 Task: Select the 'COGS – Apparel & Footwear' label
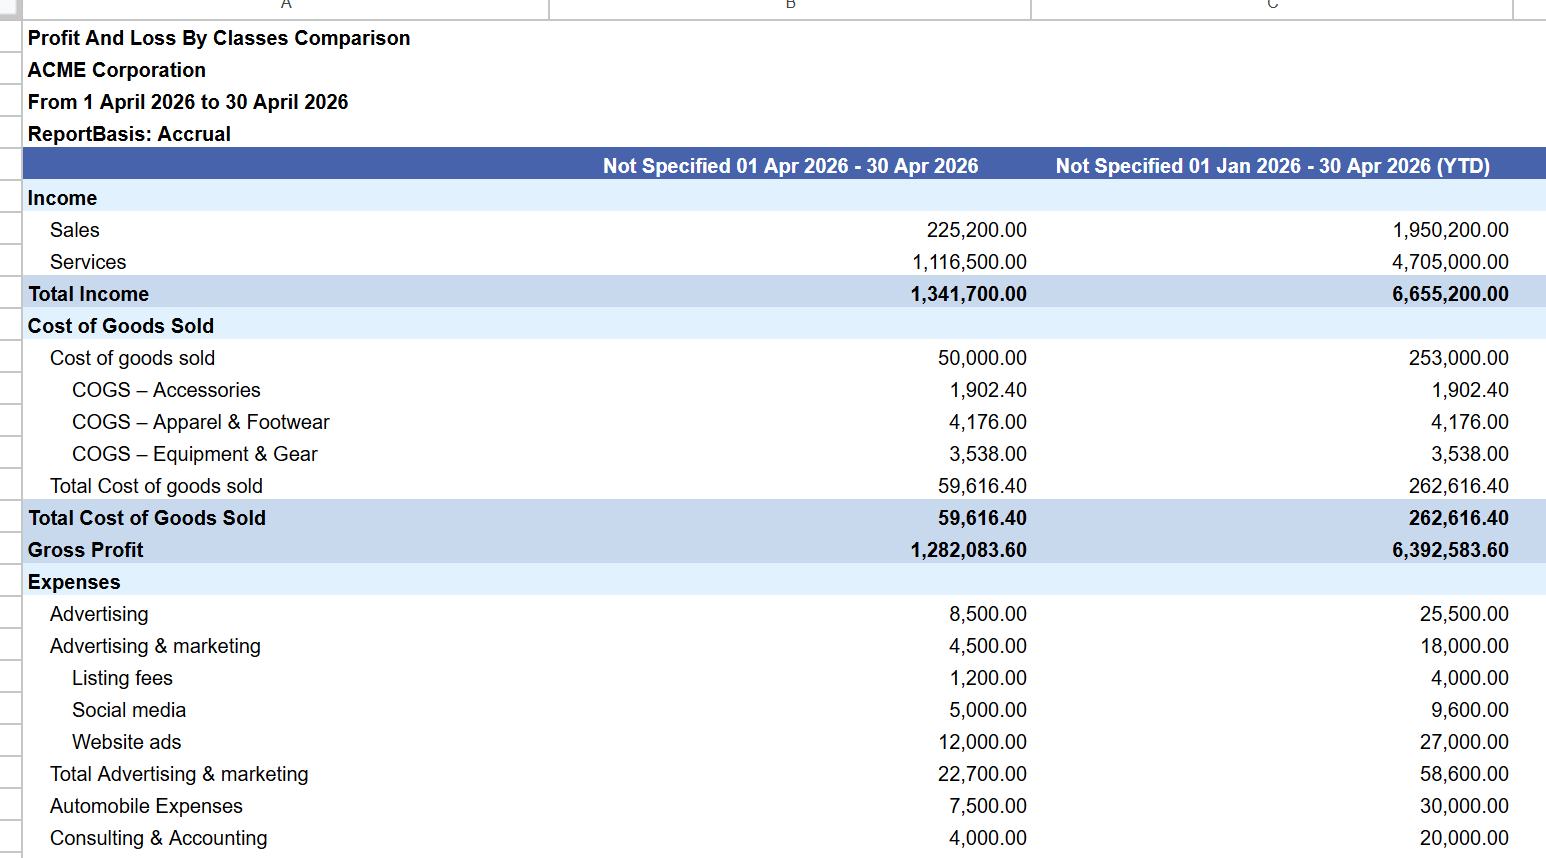[200, 422]
